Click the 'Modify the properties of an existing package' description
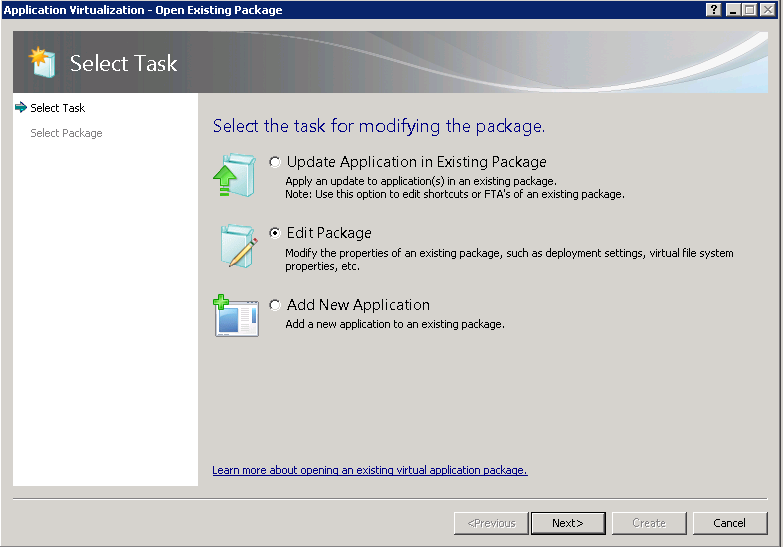This screenshot has width=783, height=547. point(509,259)
